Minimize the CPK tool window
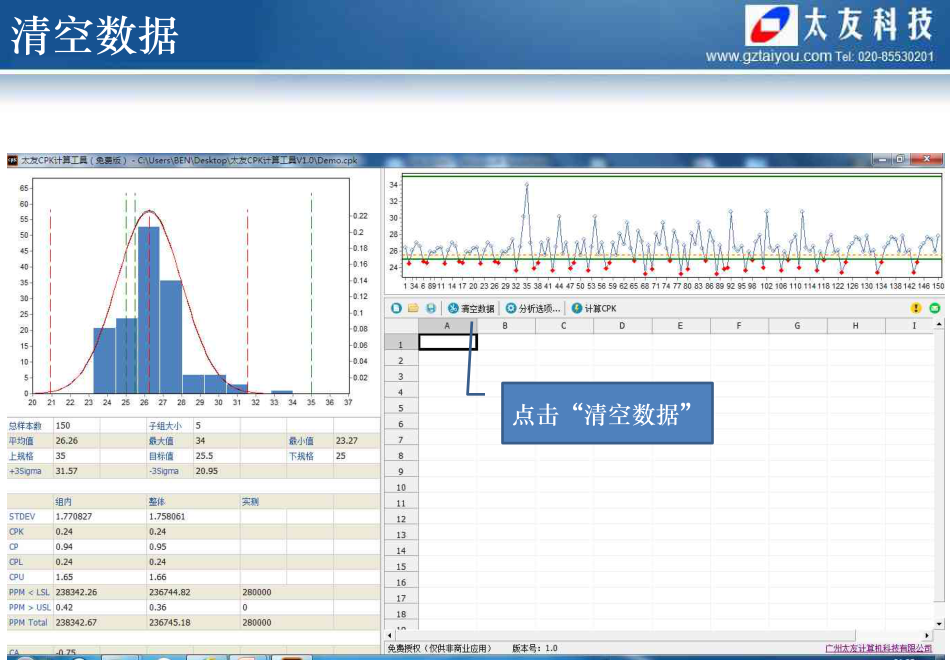The height and width of the screenshot is (661, 950). 883,159
